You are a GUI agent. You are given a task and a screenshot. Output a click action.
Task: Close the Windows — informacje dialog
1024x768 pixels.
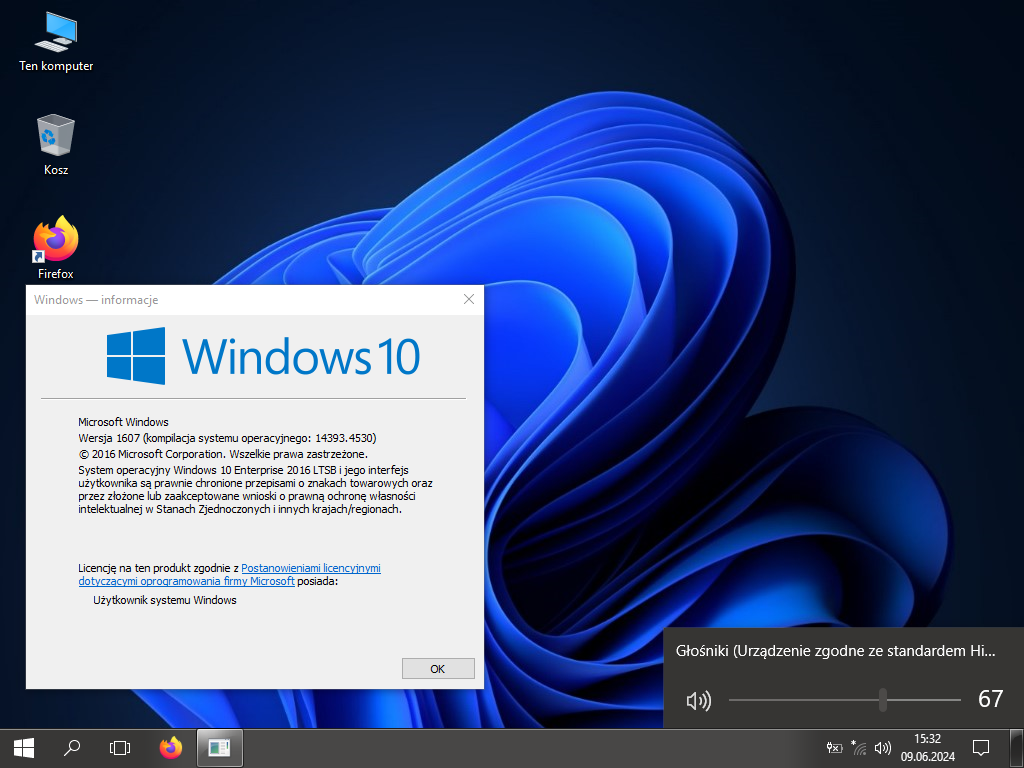pos(469,299)
